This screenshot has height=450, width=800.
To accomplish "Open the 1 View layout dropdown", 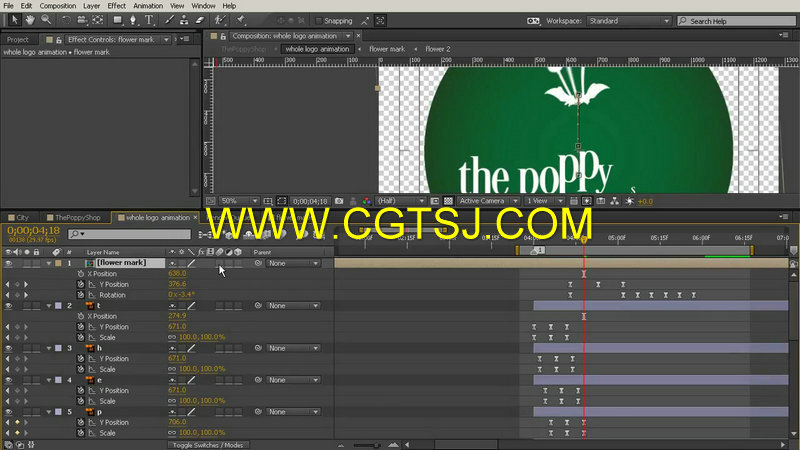I will pos(545,201).
